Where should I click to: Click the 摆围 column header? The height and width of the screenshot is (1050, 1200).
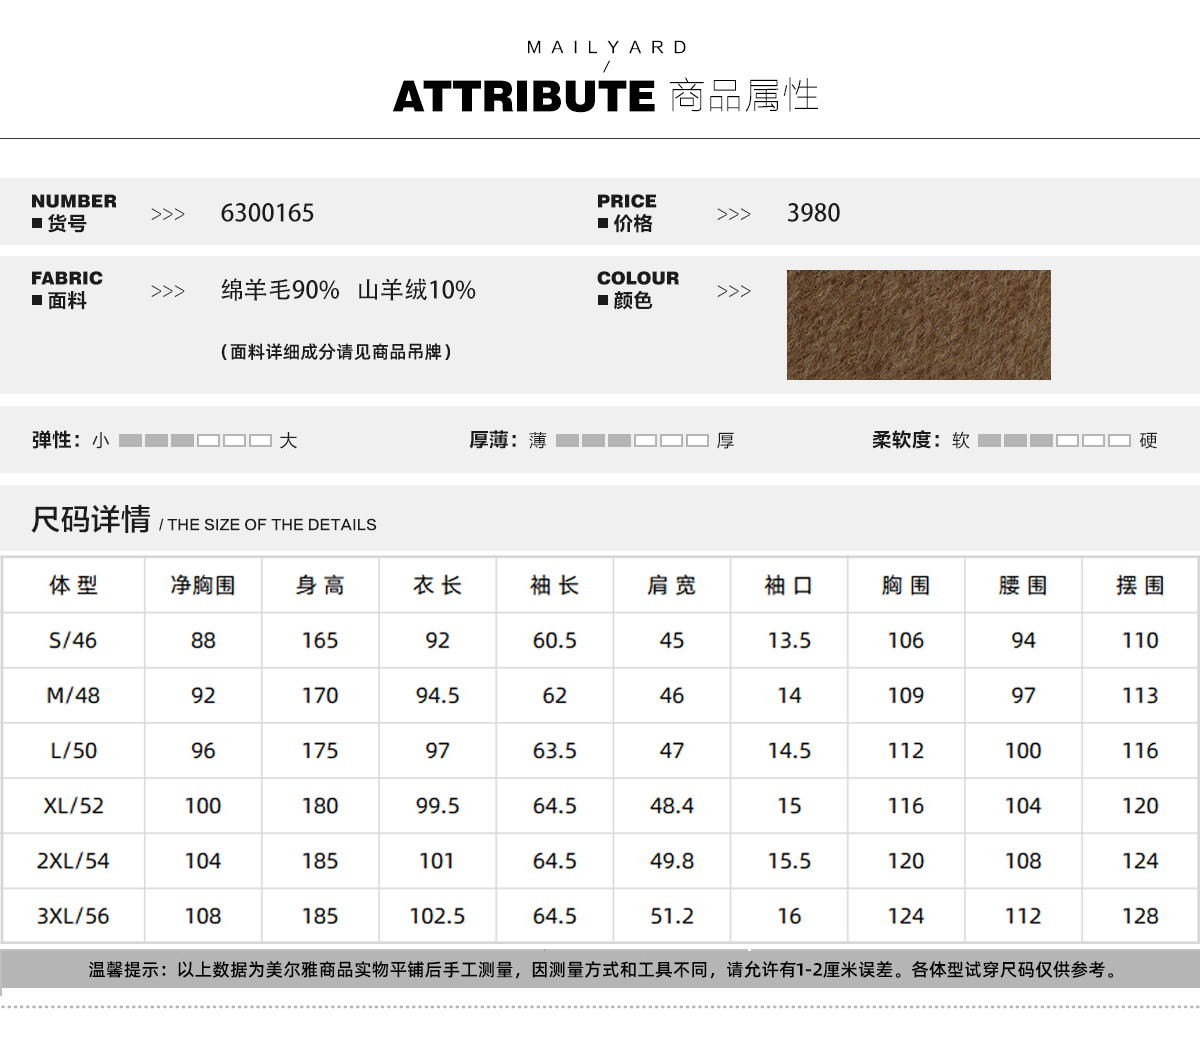[x=1140, y=585]
